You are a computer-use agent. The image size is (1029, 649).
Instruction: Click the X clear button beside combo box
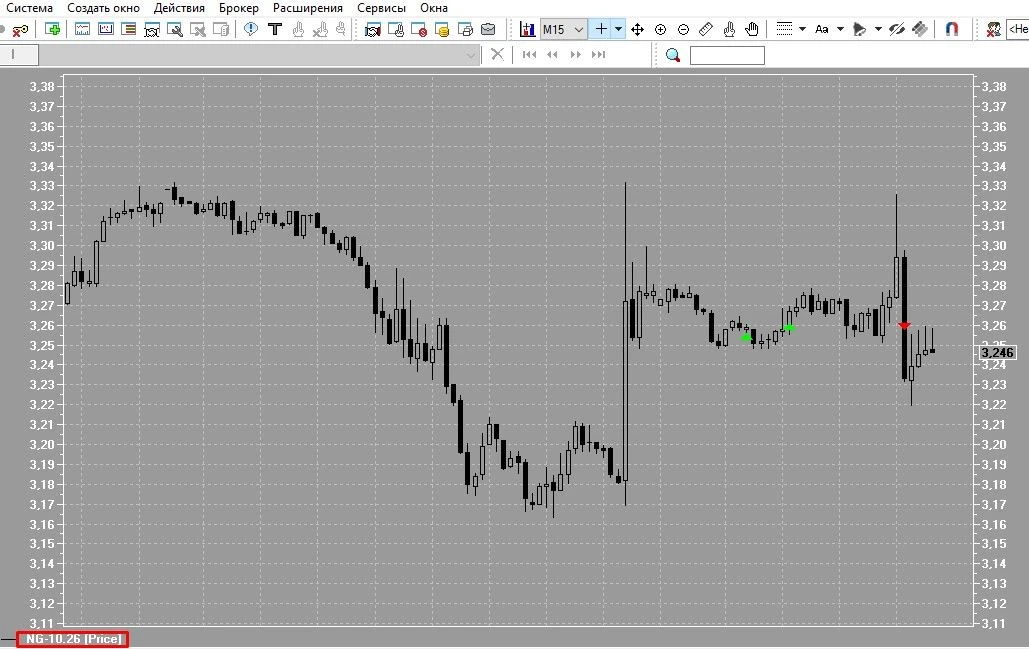[497, 54]
